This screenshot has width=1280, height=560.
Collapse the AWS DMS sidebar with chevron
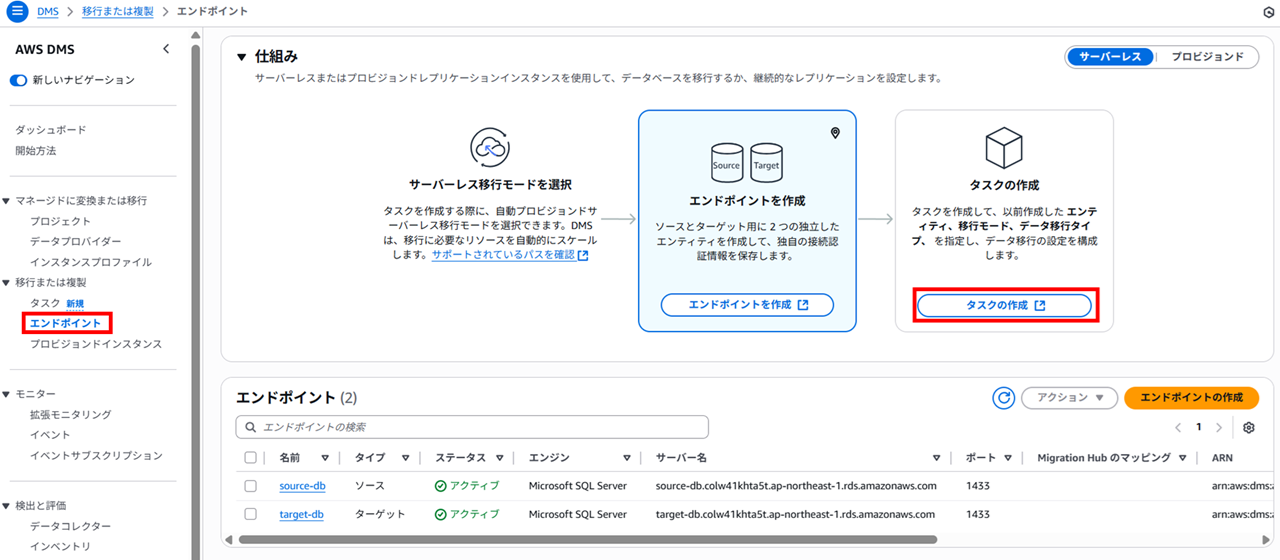point(166,49)
